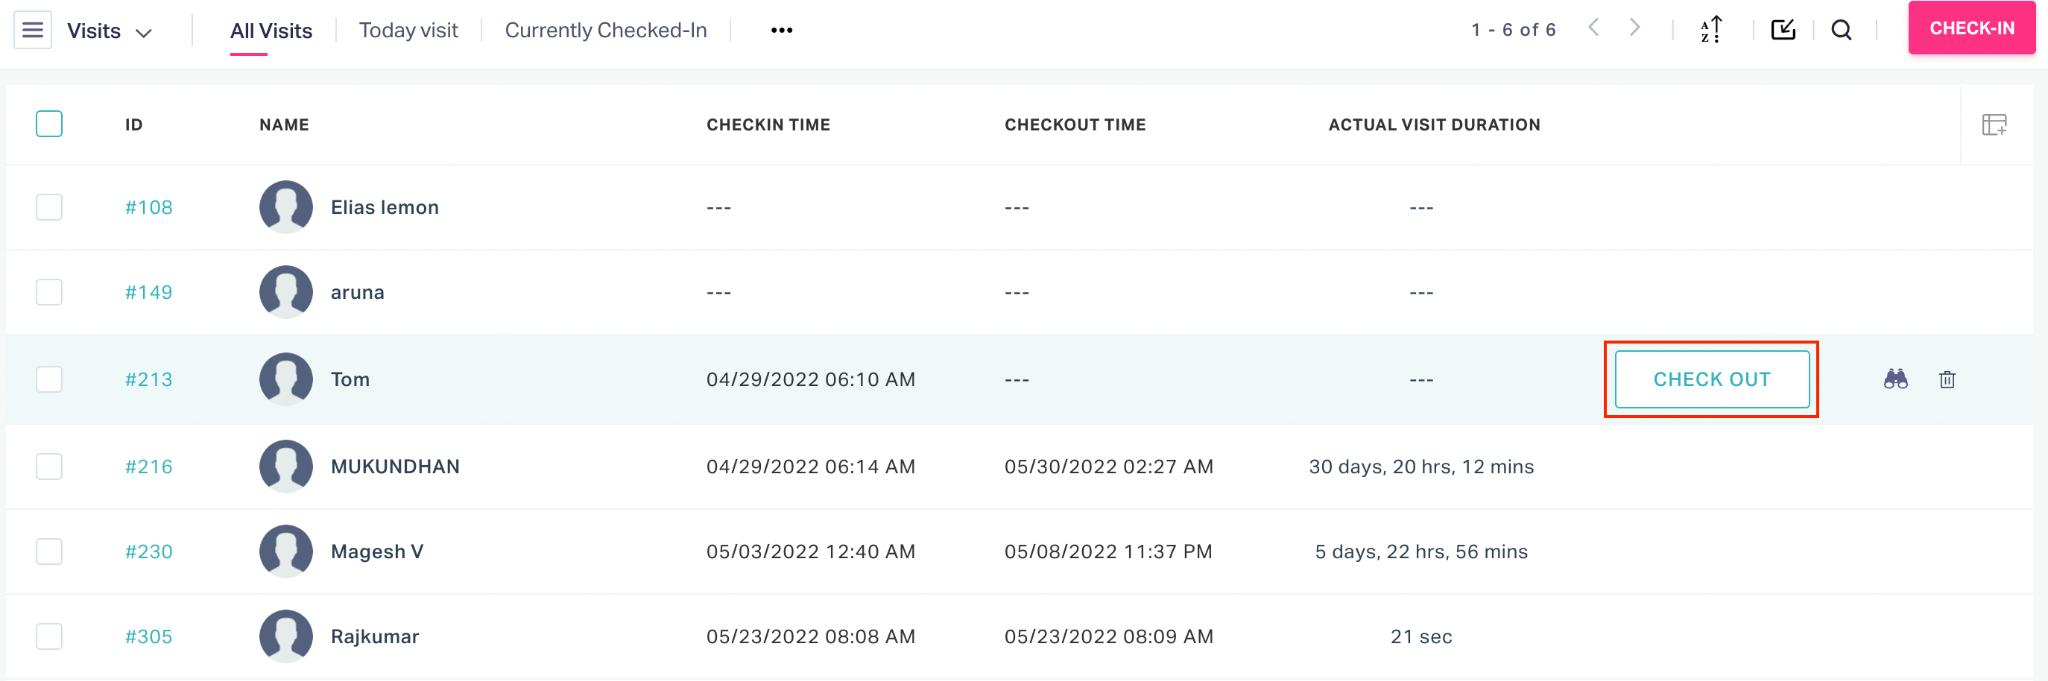Select checkbox for Tom row
Screen dimensions: 2048x681
click(x=49, y=379)
